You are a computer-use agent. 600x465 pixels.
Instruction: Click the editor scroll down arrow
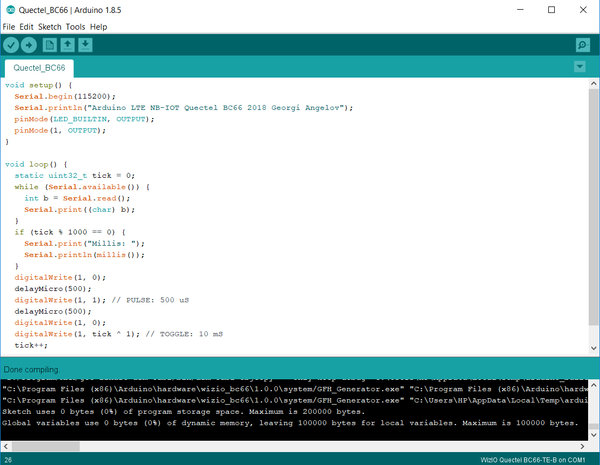tap(593, 348)
